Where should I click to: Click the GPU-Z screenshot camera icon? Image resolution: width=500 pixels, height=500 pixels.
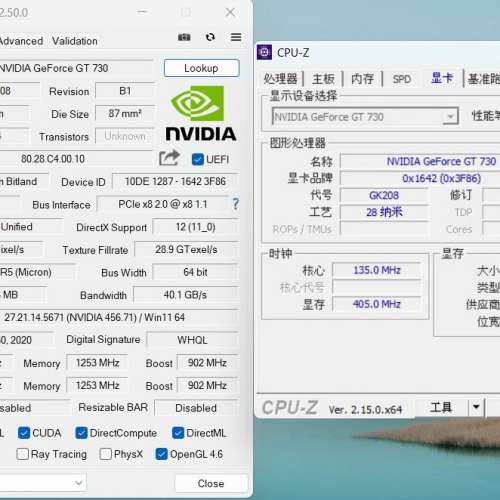[184, 37]
